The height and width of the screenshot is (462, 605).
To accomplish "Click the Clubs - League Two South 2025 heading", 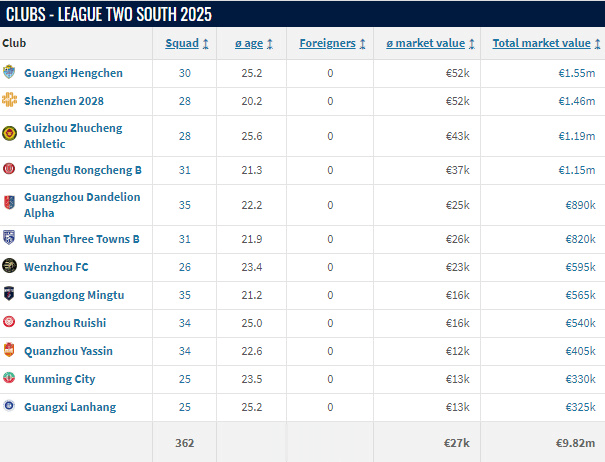I will click(x=109, y=14).
